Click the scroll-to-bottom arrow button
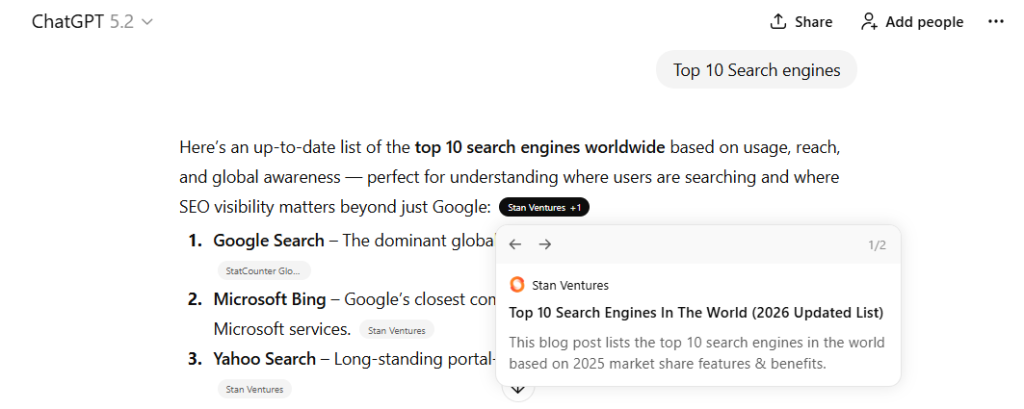The width and height of the screenshot is (1024, 409). tap(518, 390)
